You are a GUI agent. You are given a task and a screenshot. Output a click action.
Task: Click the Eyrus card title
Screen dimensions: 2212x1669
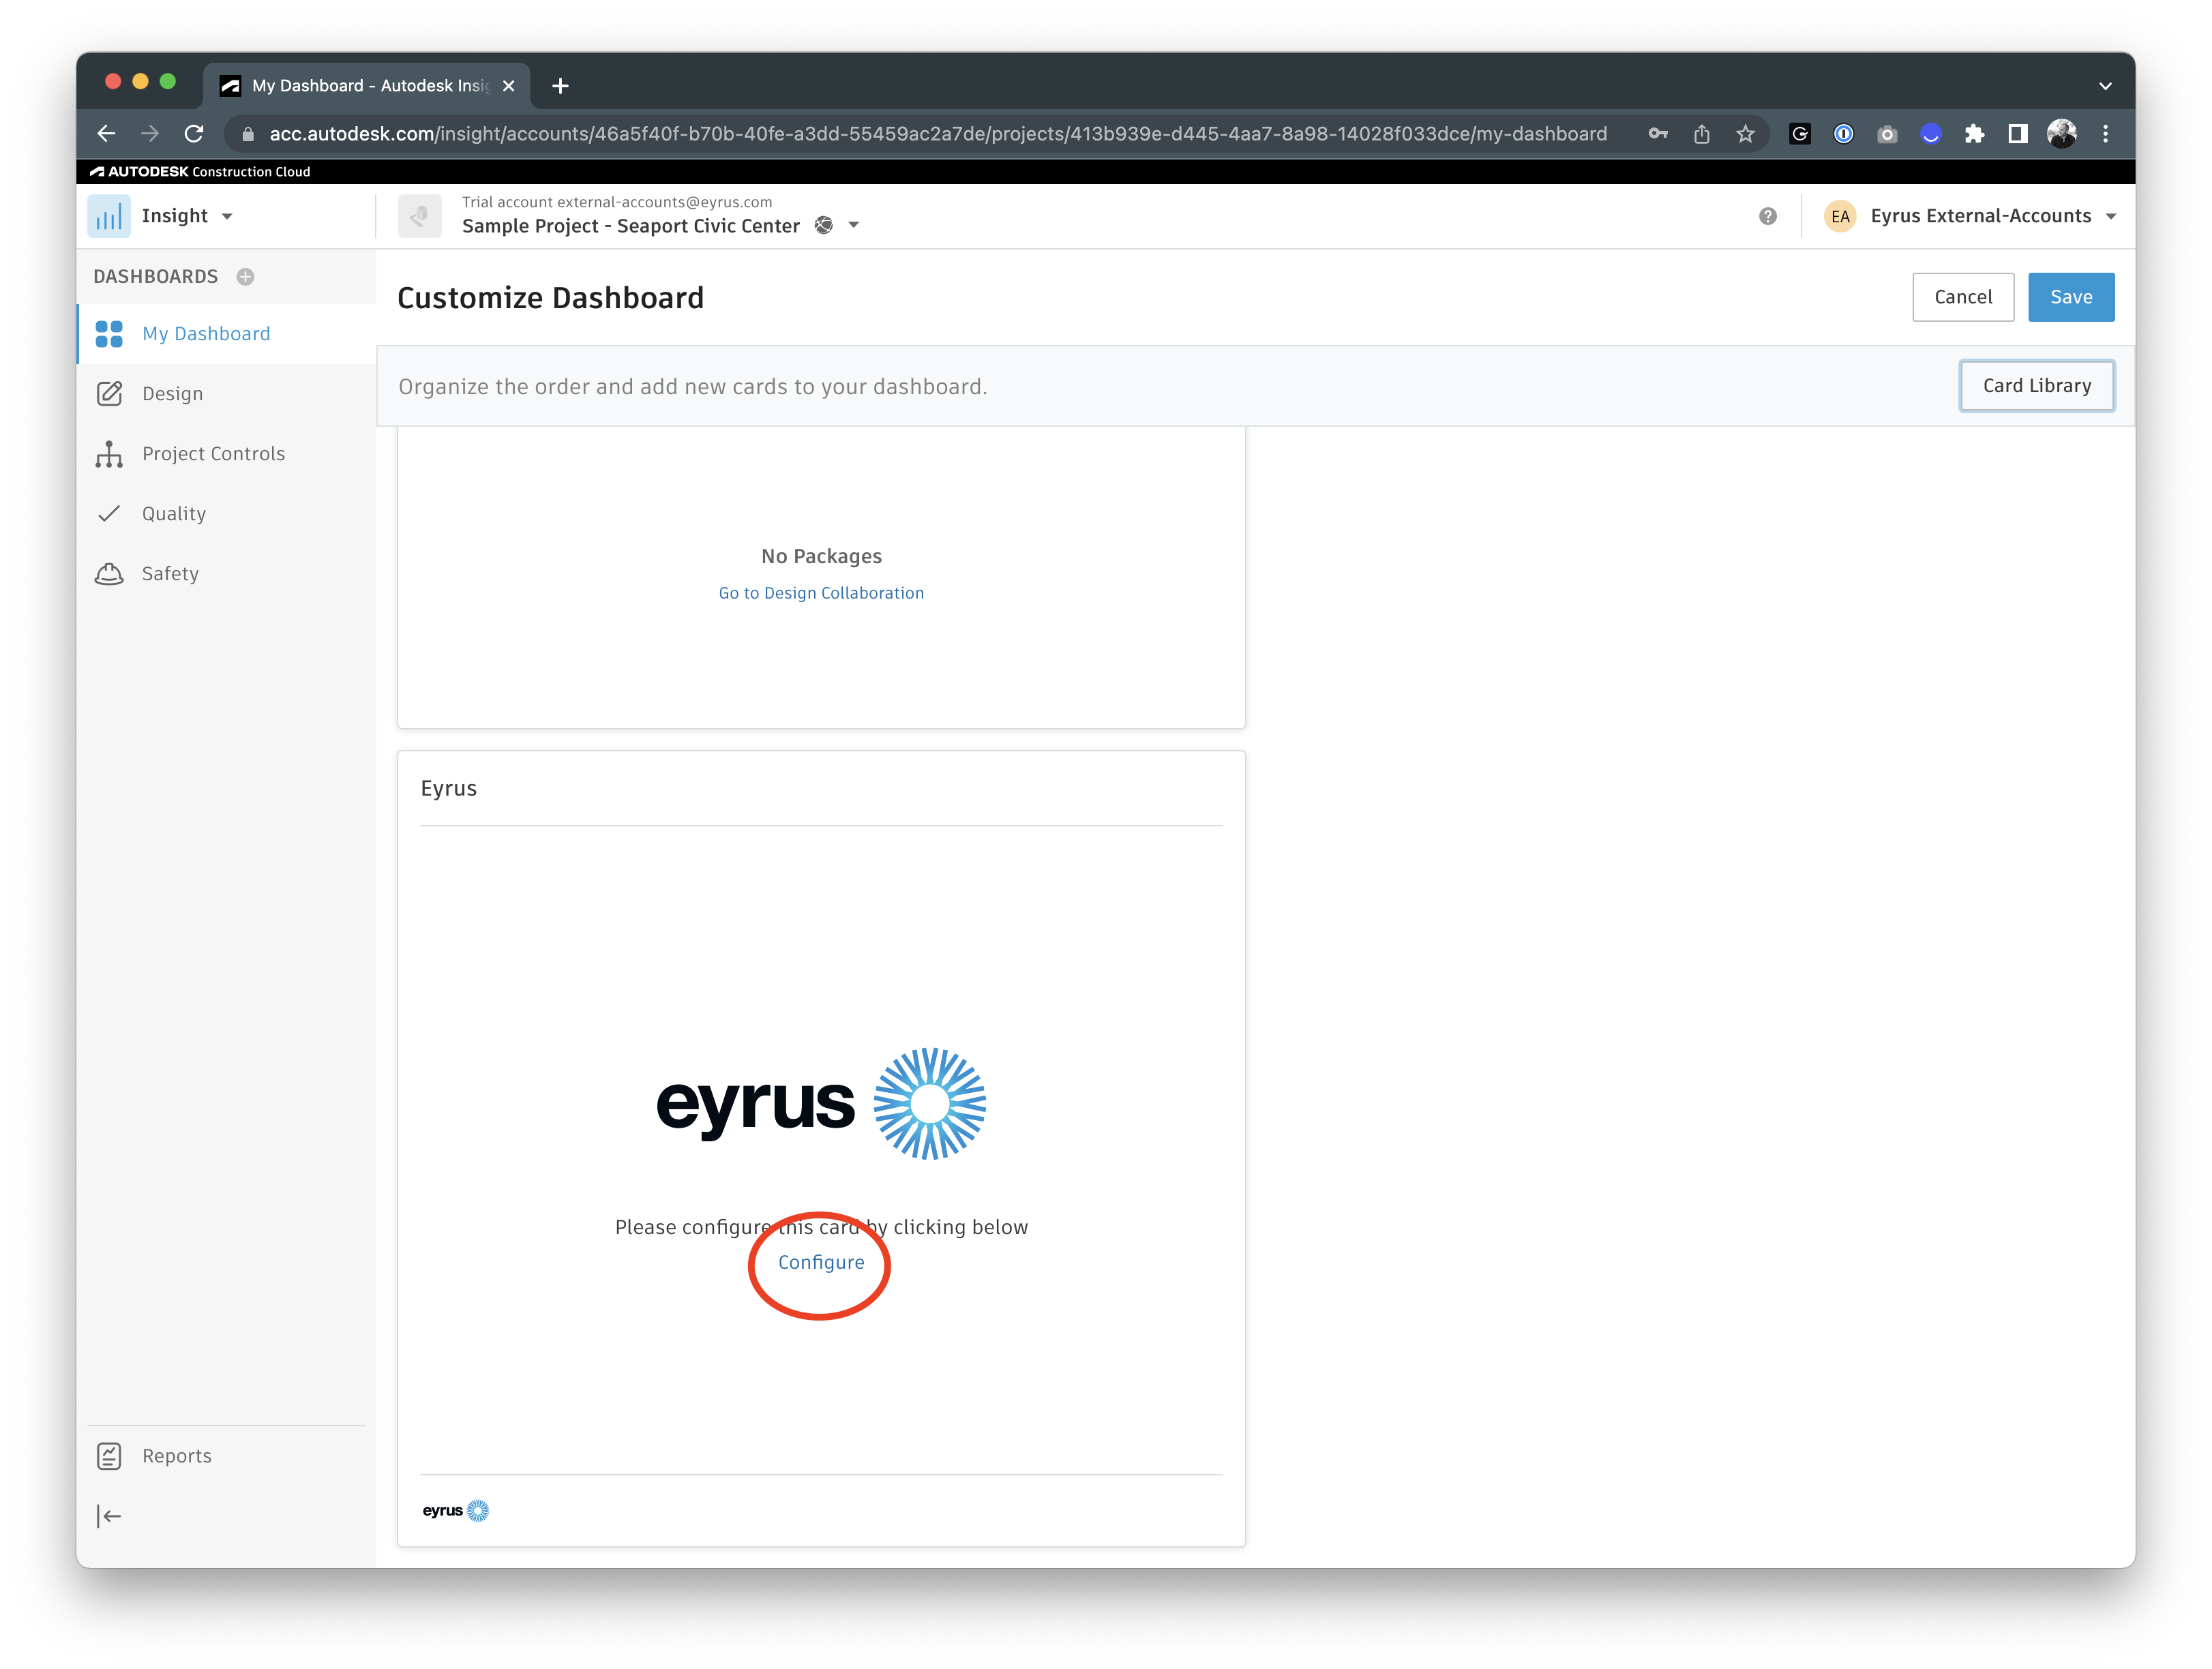coord(448,788)
